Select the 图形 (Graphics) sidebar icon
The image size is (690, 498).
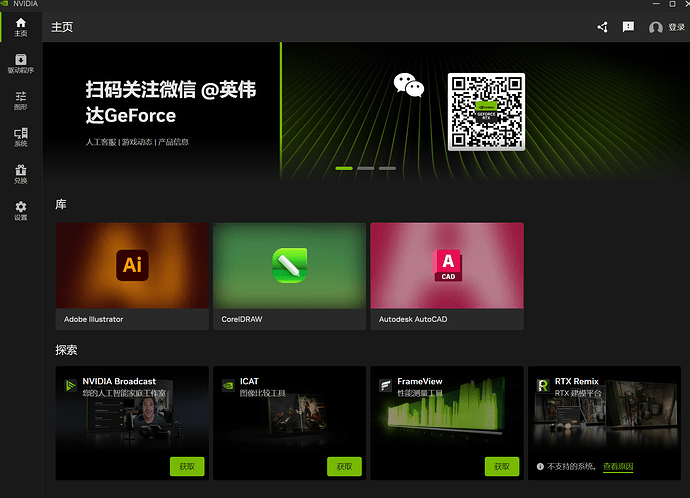[x=21, y=99]
